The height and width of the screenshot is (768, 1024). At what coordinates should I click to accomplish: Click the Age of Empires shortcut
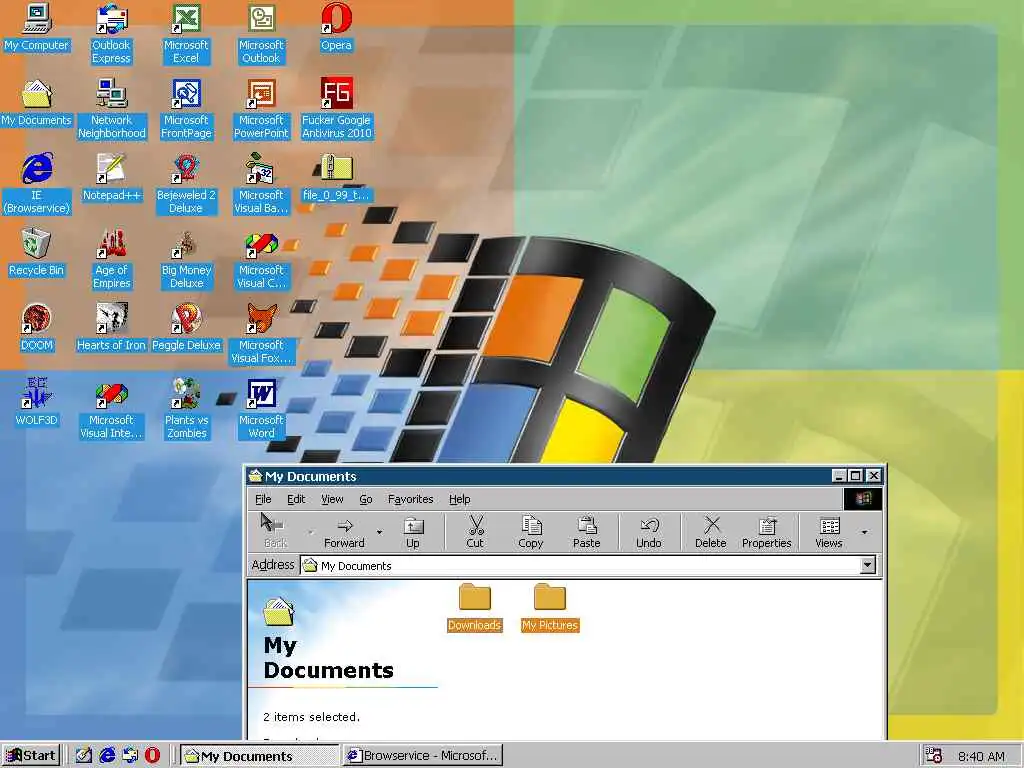click(112, 259)
